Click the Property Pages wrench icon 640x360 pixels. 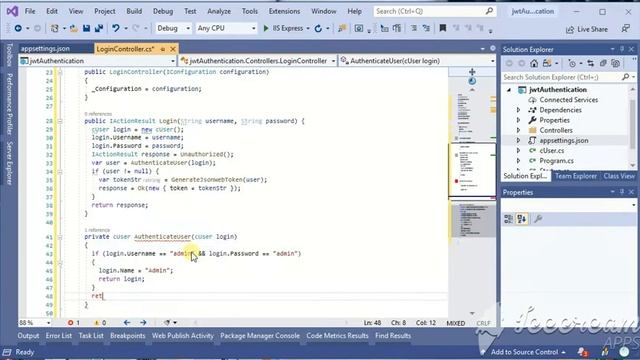tap(538, 219)
